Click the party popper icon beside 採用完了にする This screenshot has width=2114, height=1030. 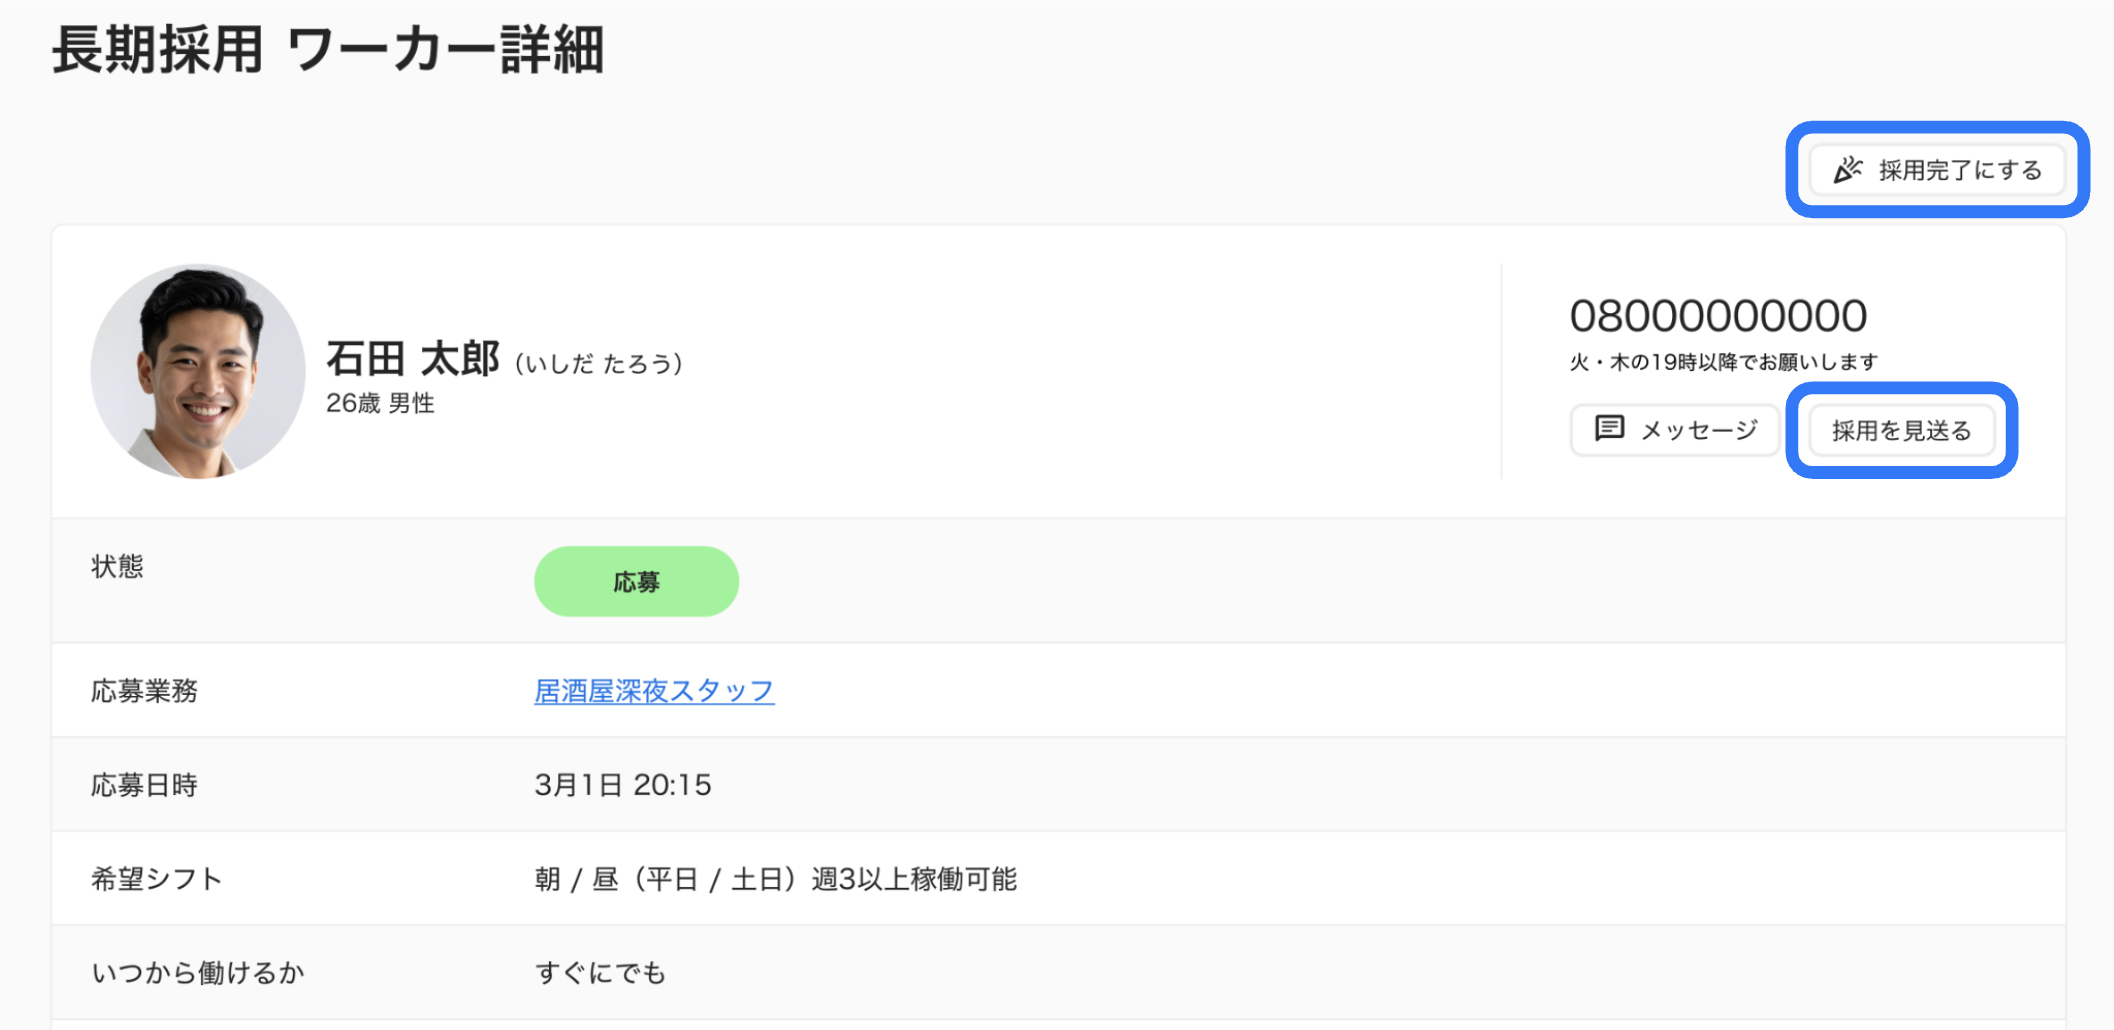[1847, 170]
